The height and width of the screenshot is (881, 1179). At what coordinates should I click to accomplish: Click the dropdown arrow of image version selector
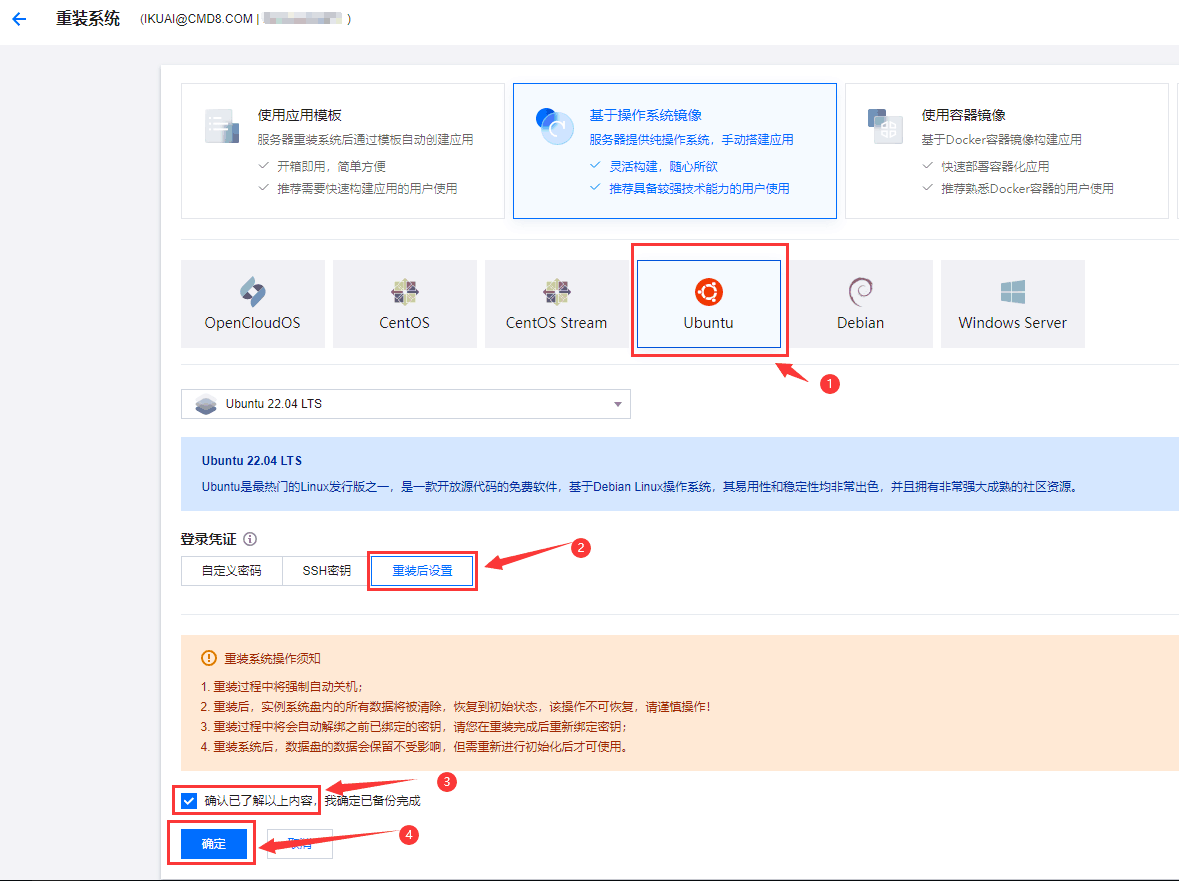618,404
